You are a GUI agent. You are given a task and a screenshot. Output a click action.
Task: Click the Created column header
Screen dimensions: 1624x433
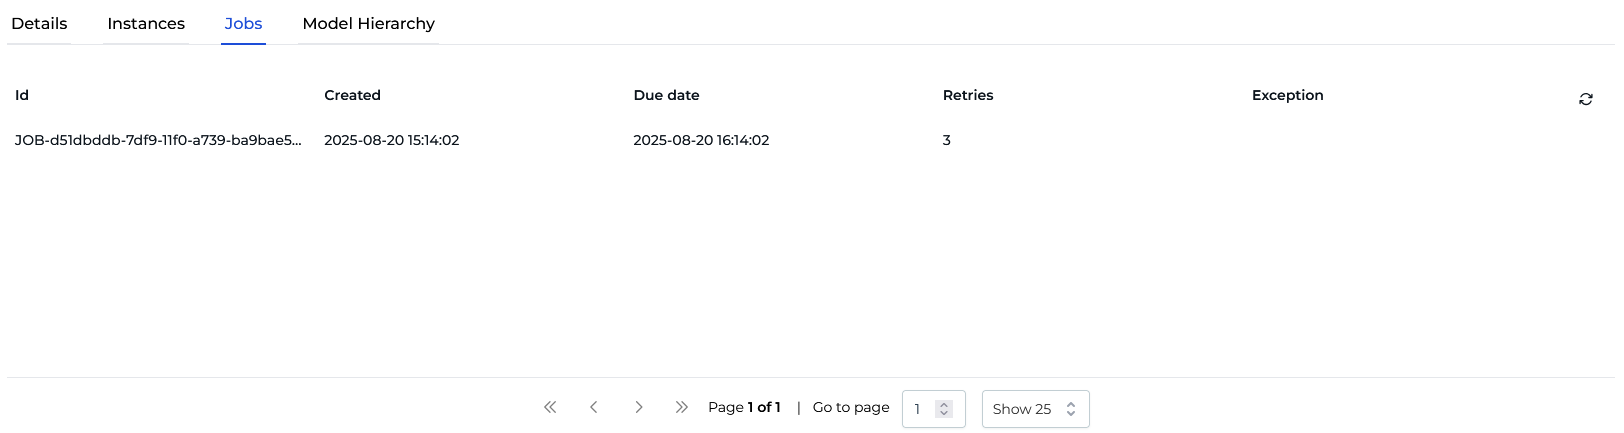(x=352, y=95)
